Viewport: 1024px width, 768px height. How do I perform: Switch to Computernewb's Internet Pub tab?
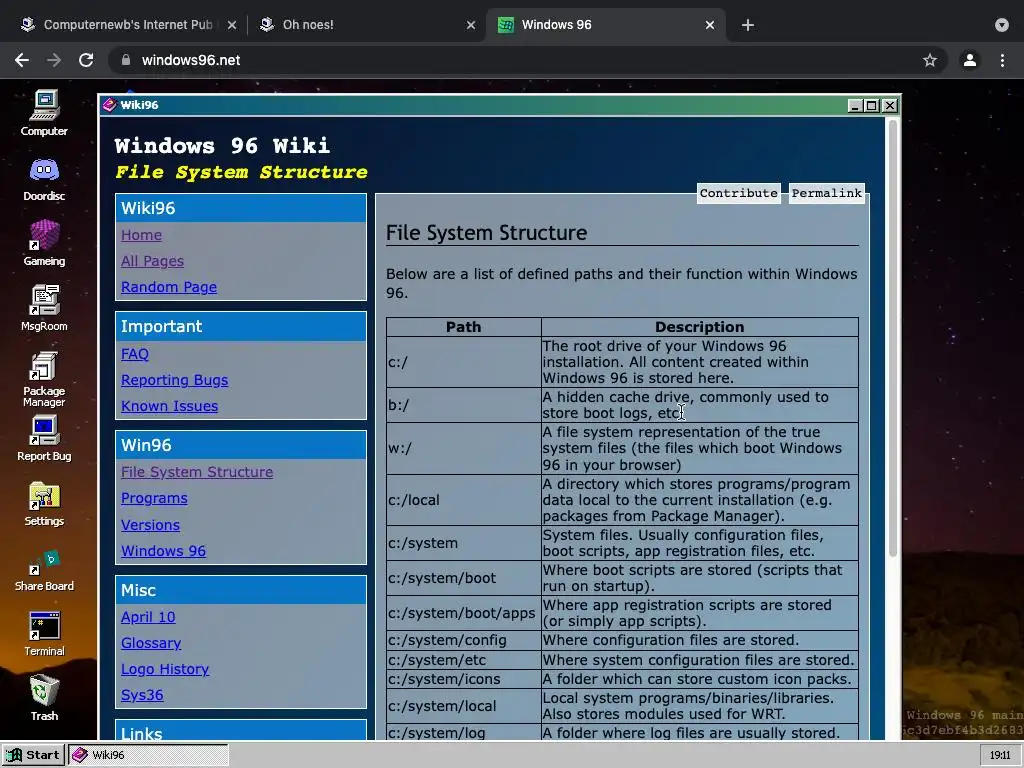point(128,25)
